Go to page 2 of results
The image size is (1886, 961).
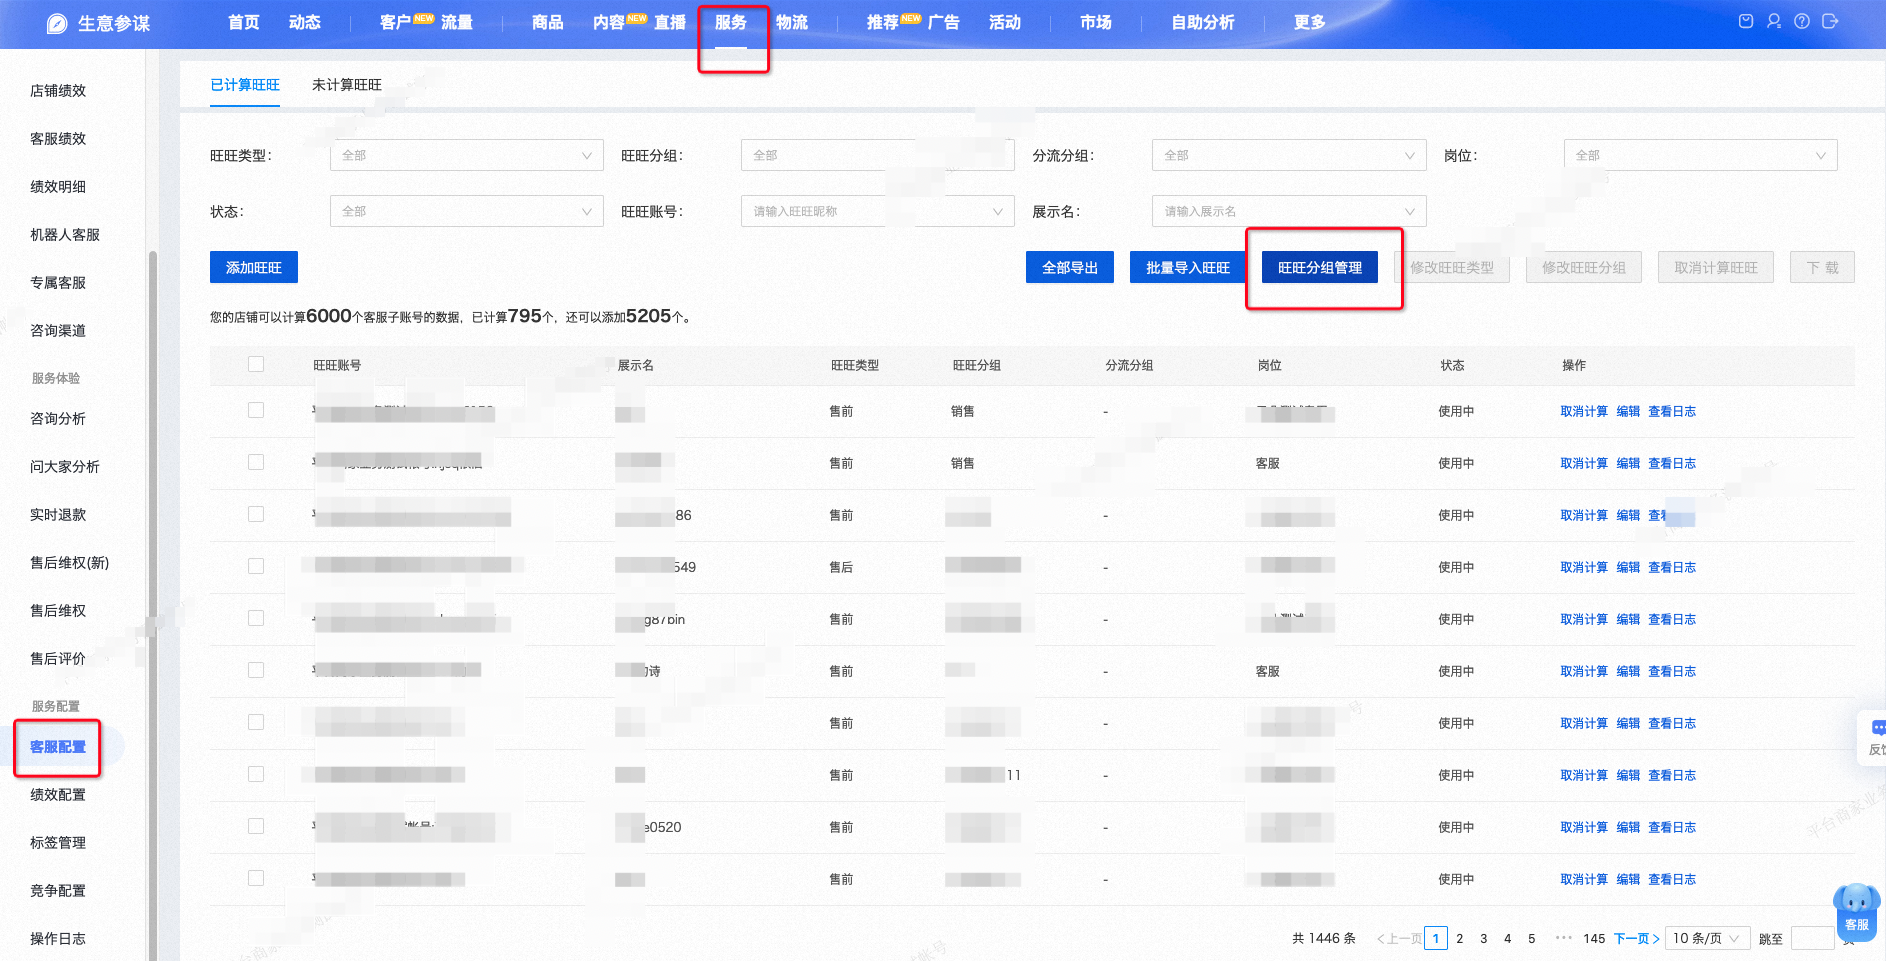[x=1460, y=938]
